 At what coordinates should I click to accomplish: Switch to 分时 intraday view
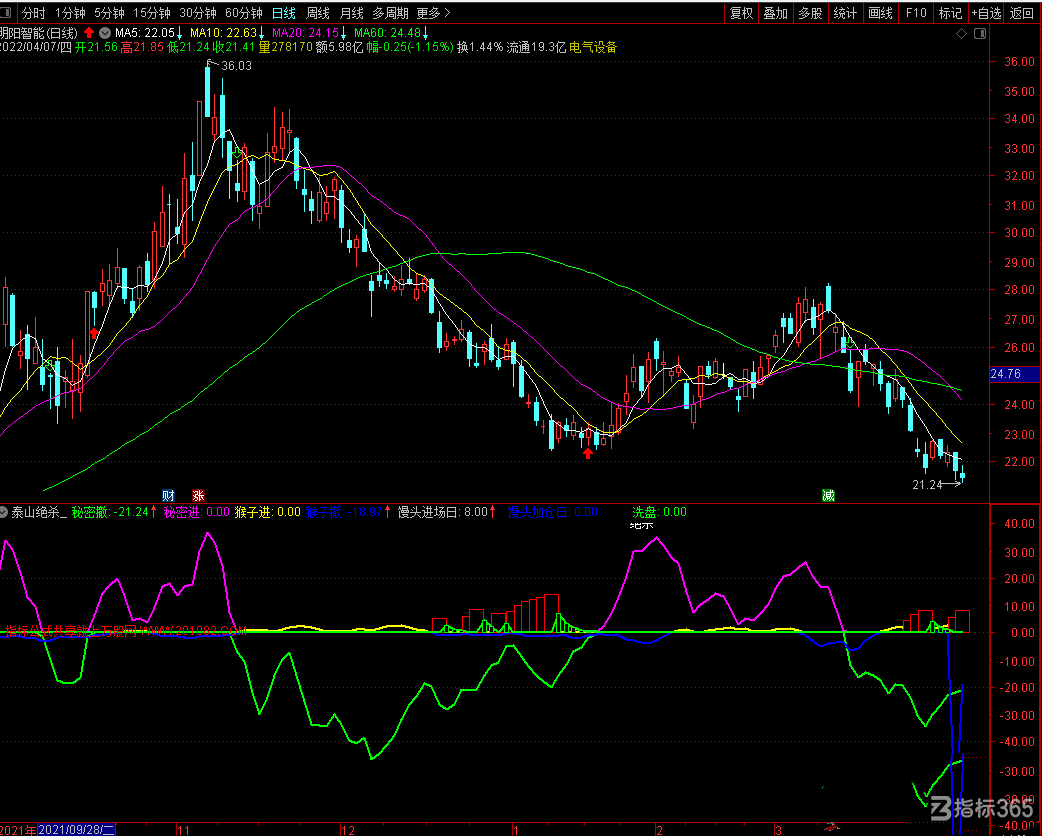coord(33,13)
